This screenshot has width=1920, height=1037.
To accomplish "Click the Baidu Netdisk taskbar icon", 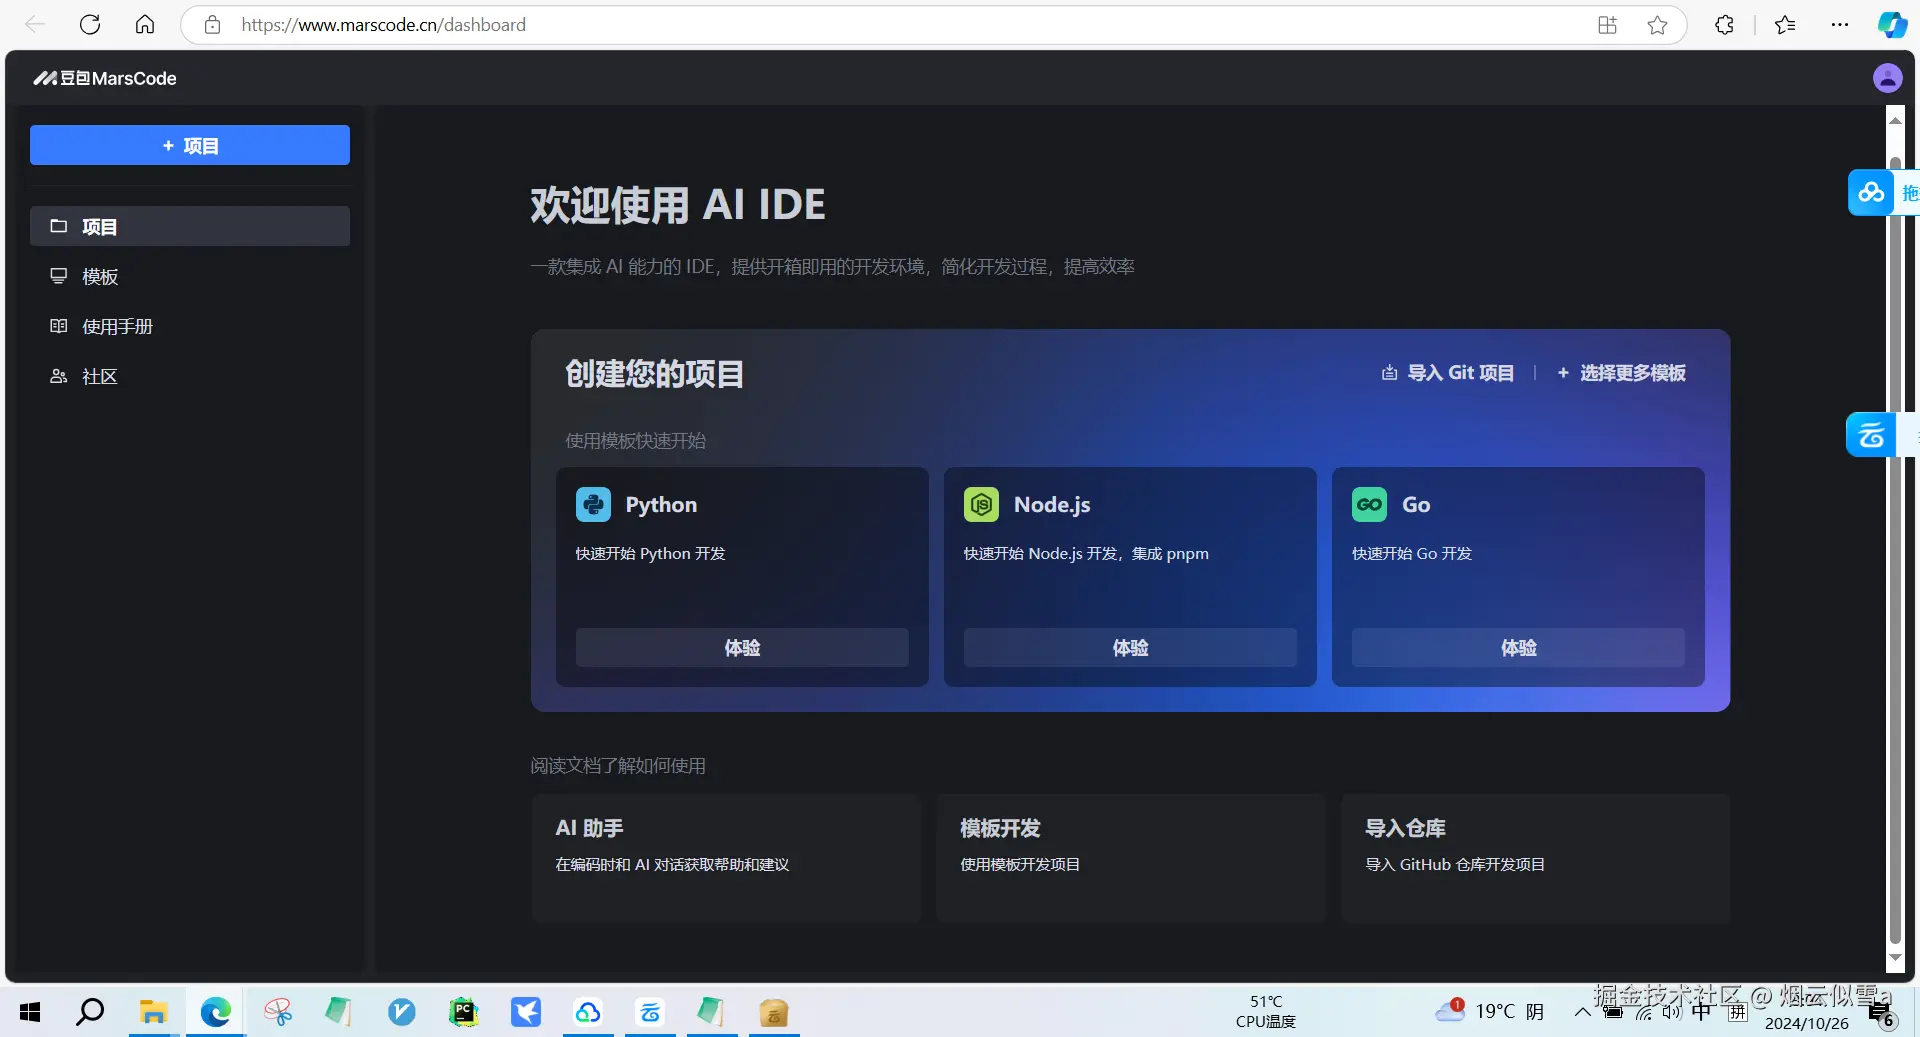I will (x=588, y=1012).
